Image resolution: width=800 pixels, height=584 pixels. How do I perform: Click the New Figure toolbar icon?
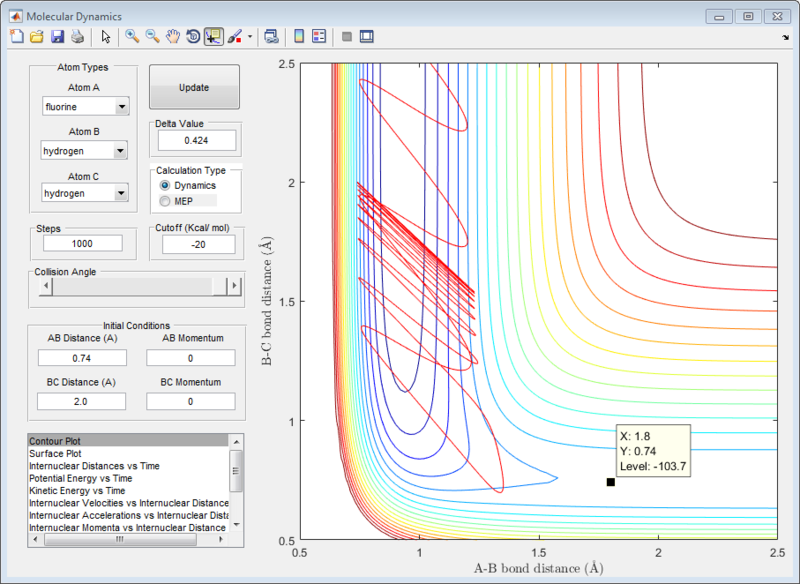tap(16, 37)
